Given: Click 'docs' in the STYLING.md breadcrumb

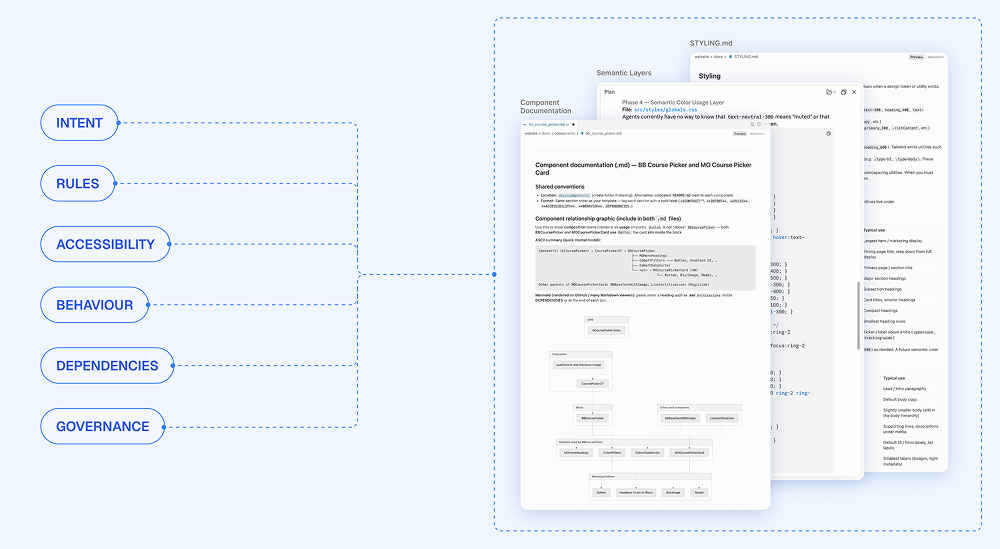Looking at the screenshot, I should [x=718, y=57].
